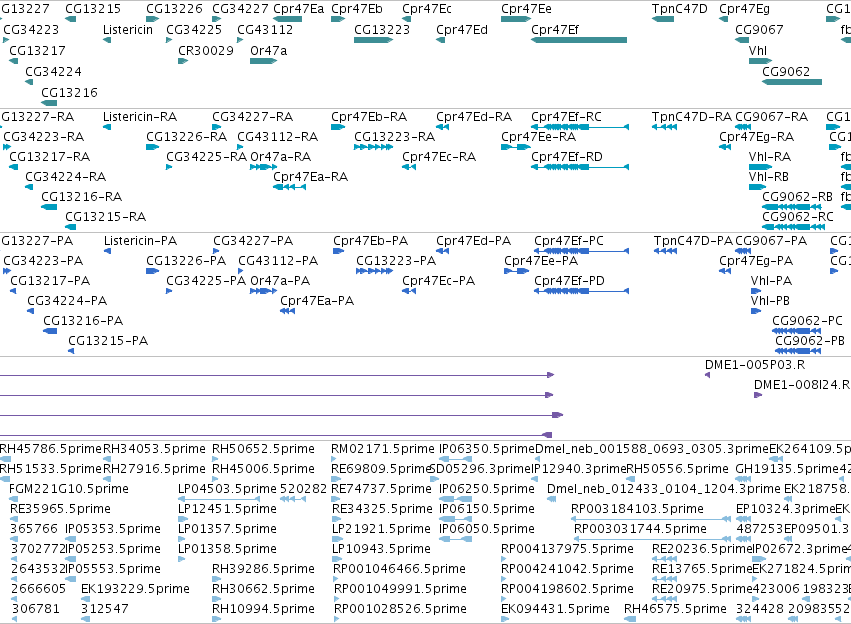
Task: Click the RP001028526.5prime EST label
Action: pyautogui.click(x=400, y=609)
